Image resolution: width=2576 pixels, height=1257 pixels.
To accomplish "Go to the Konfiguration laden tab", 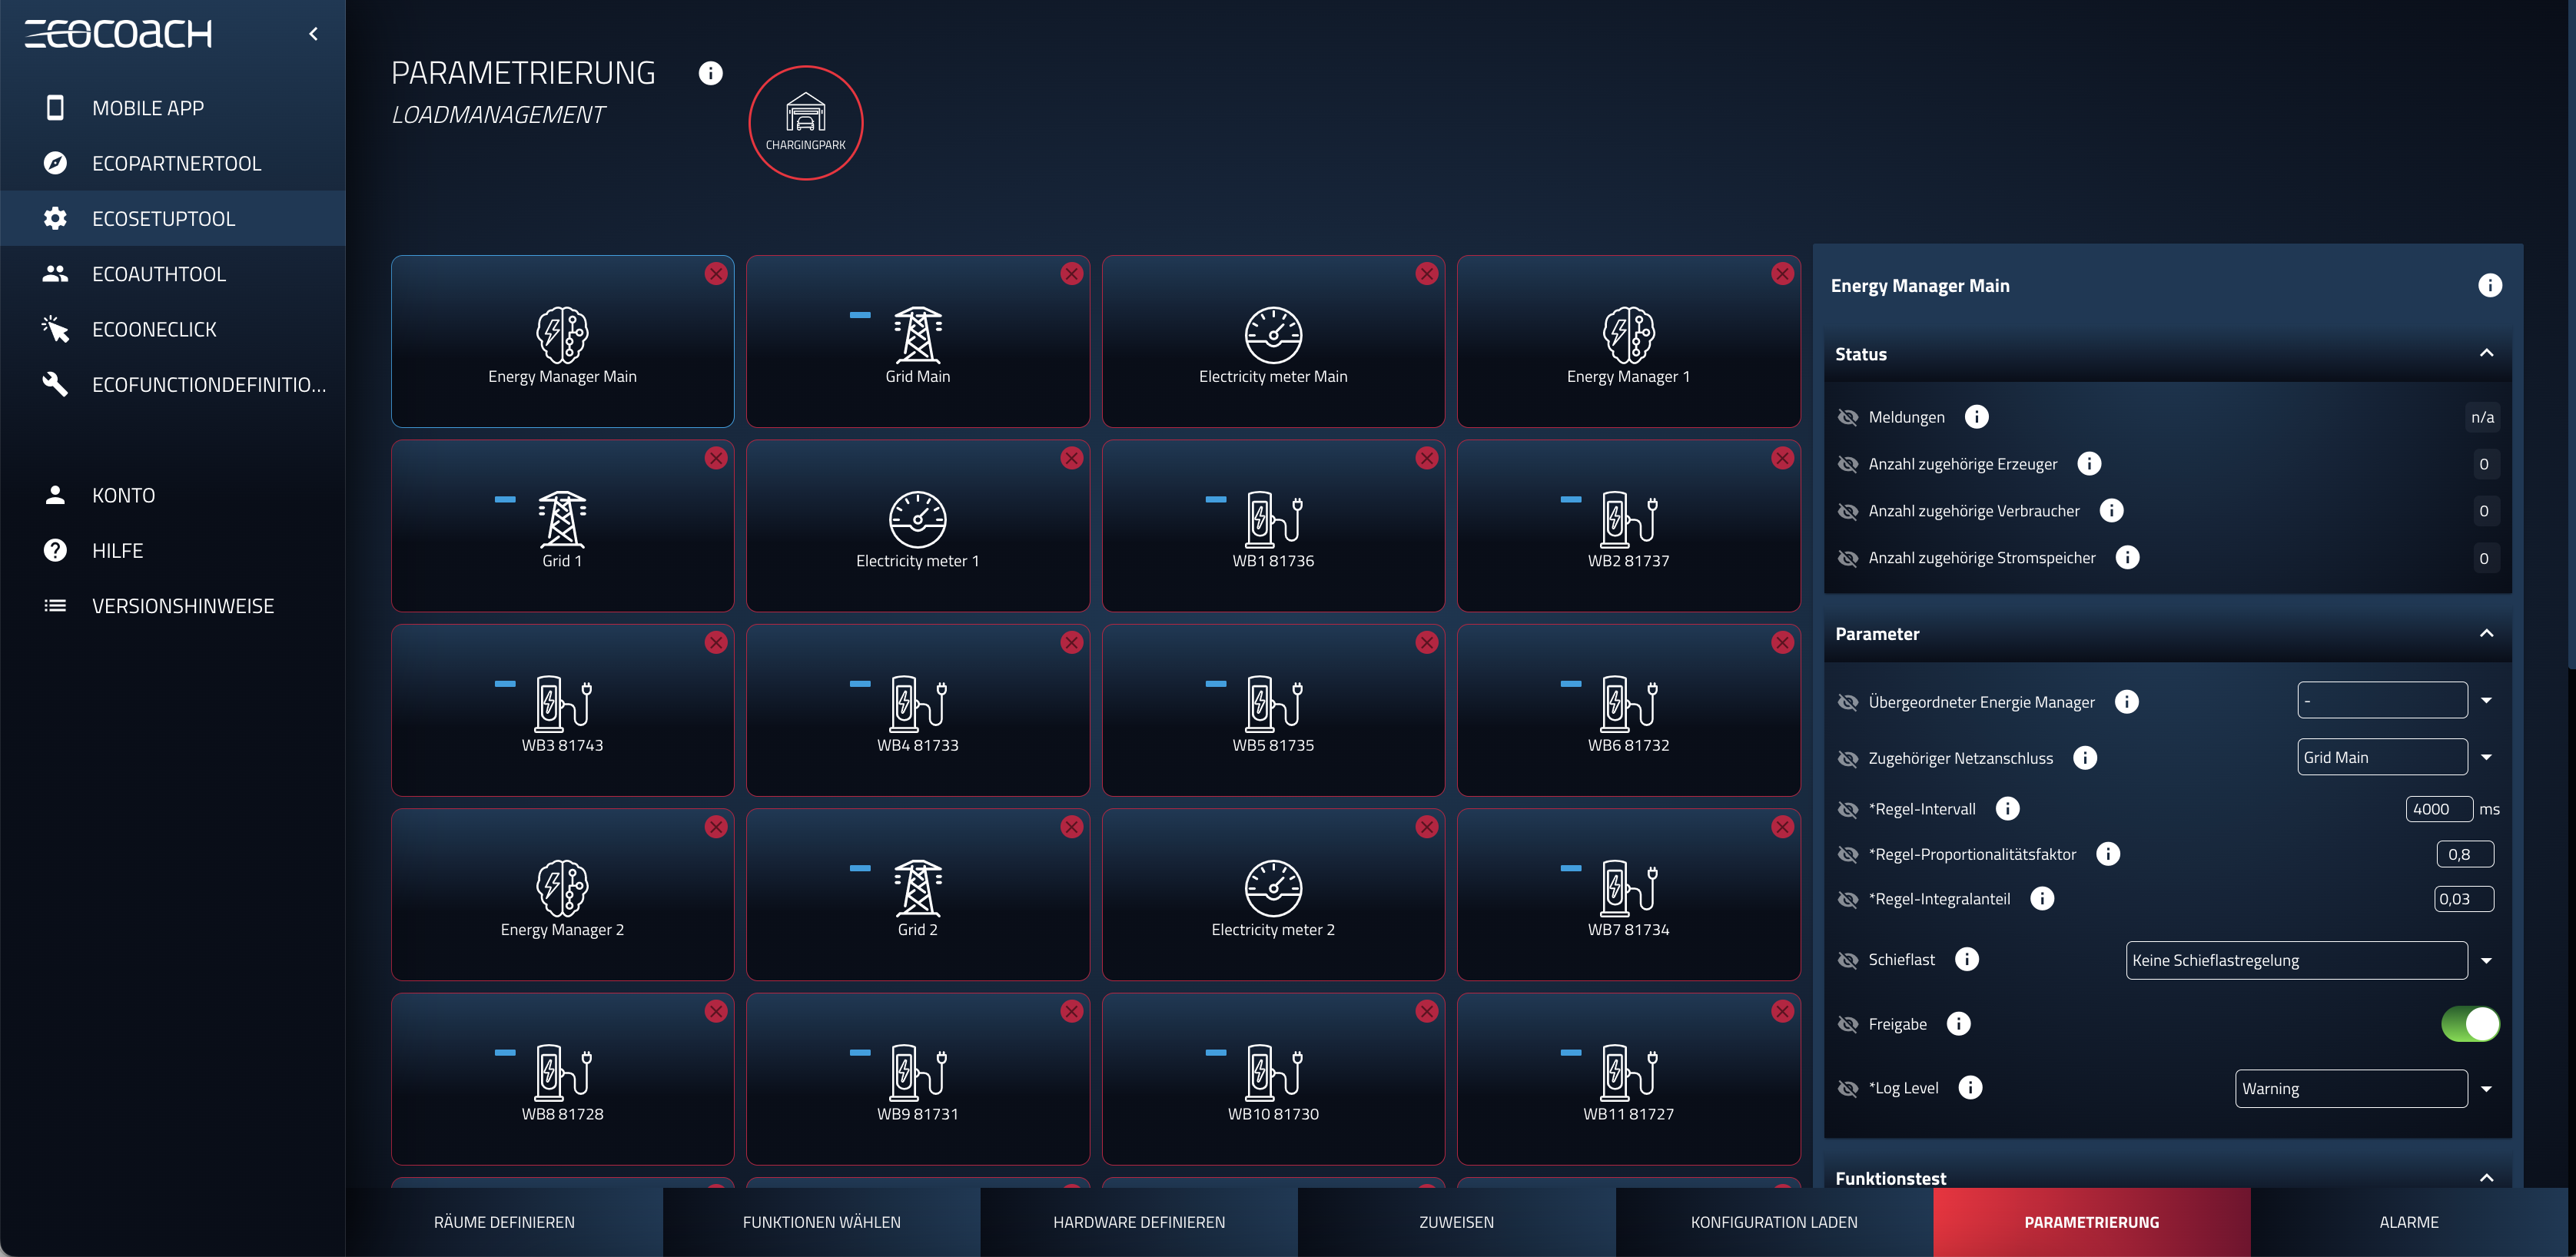I will coord(1774,1222).
